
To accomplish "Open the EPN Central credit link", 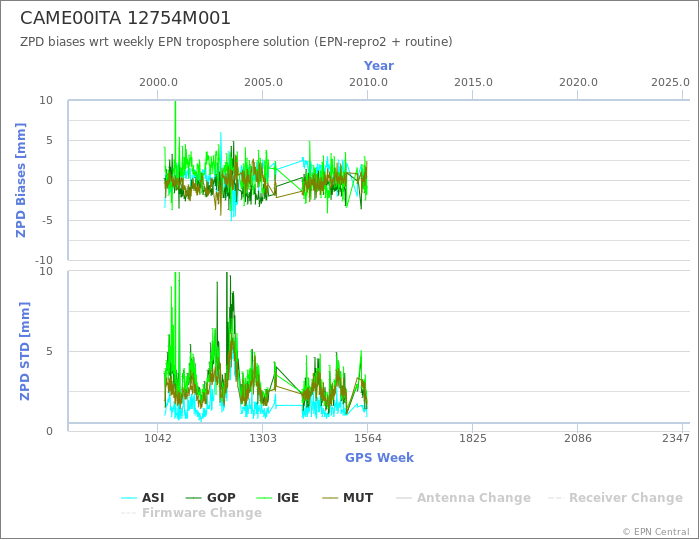I will click(x=656, y=532).
